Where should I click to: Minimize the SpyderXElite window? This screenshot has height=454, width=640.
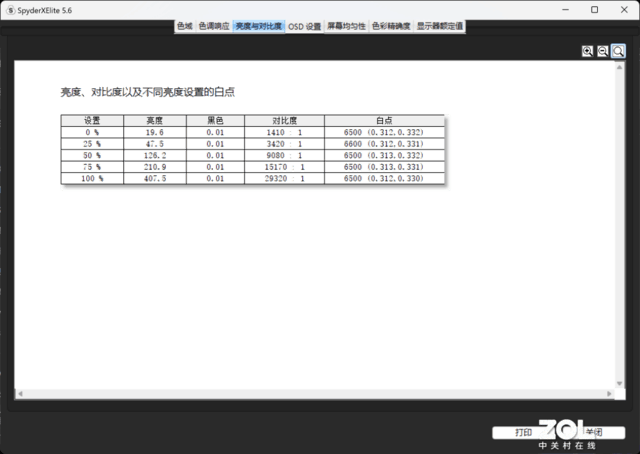coord(565,10)
